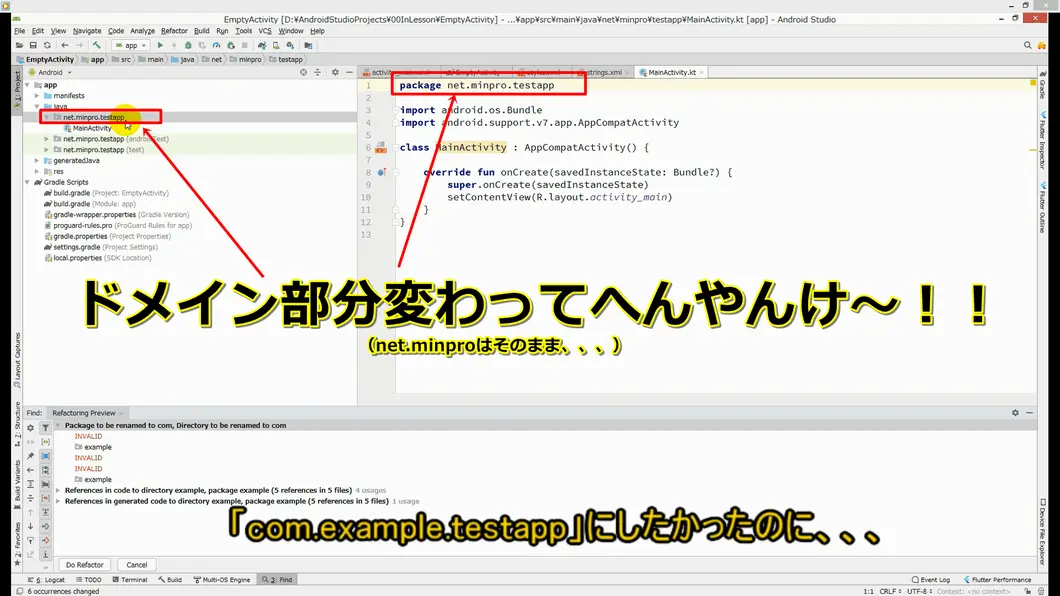Click the Debug app bug icon
Screen dimensions: 1060x596
click(188, 45)
